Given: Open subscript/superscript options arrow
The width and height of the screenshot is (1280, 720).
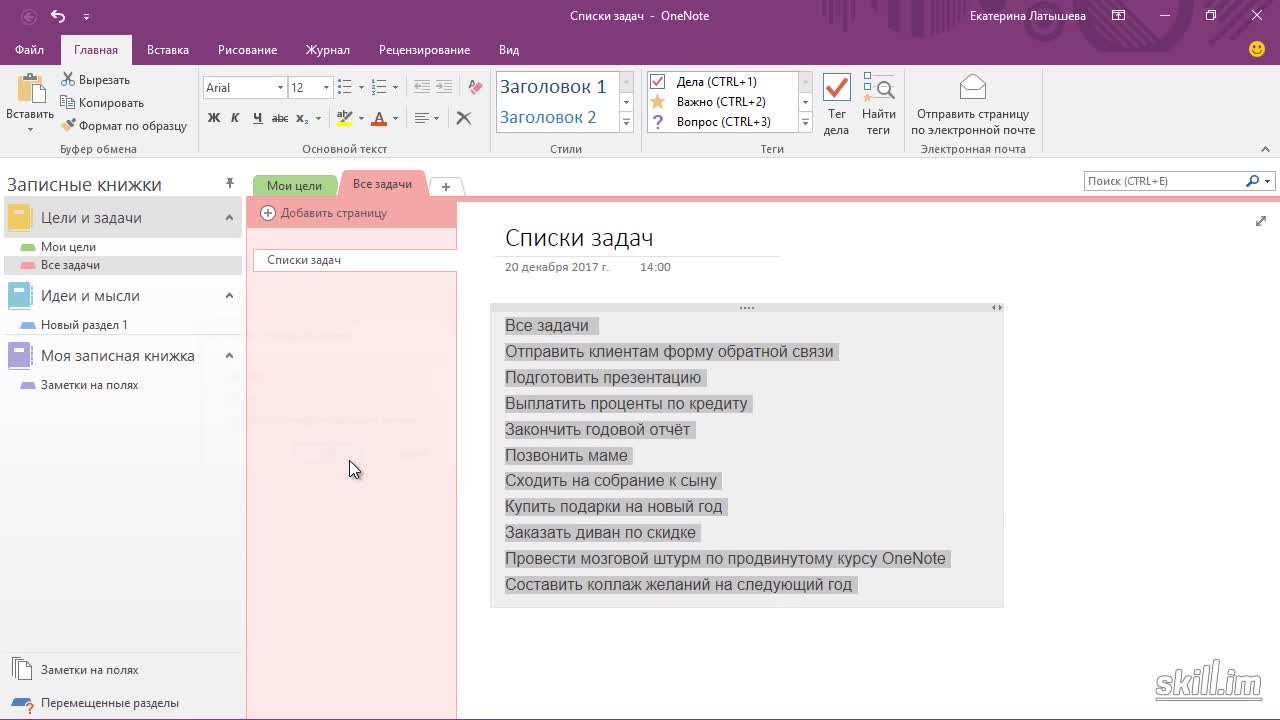Looking at the screenshot, I should 319,118.
